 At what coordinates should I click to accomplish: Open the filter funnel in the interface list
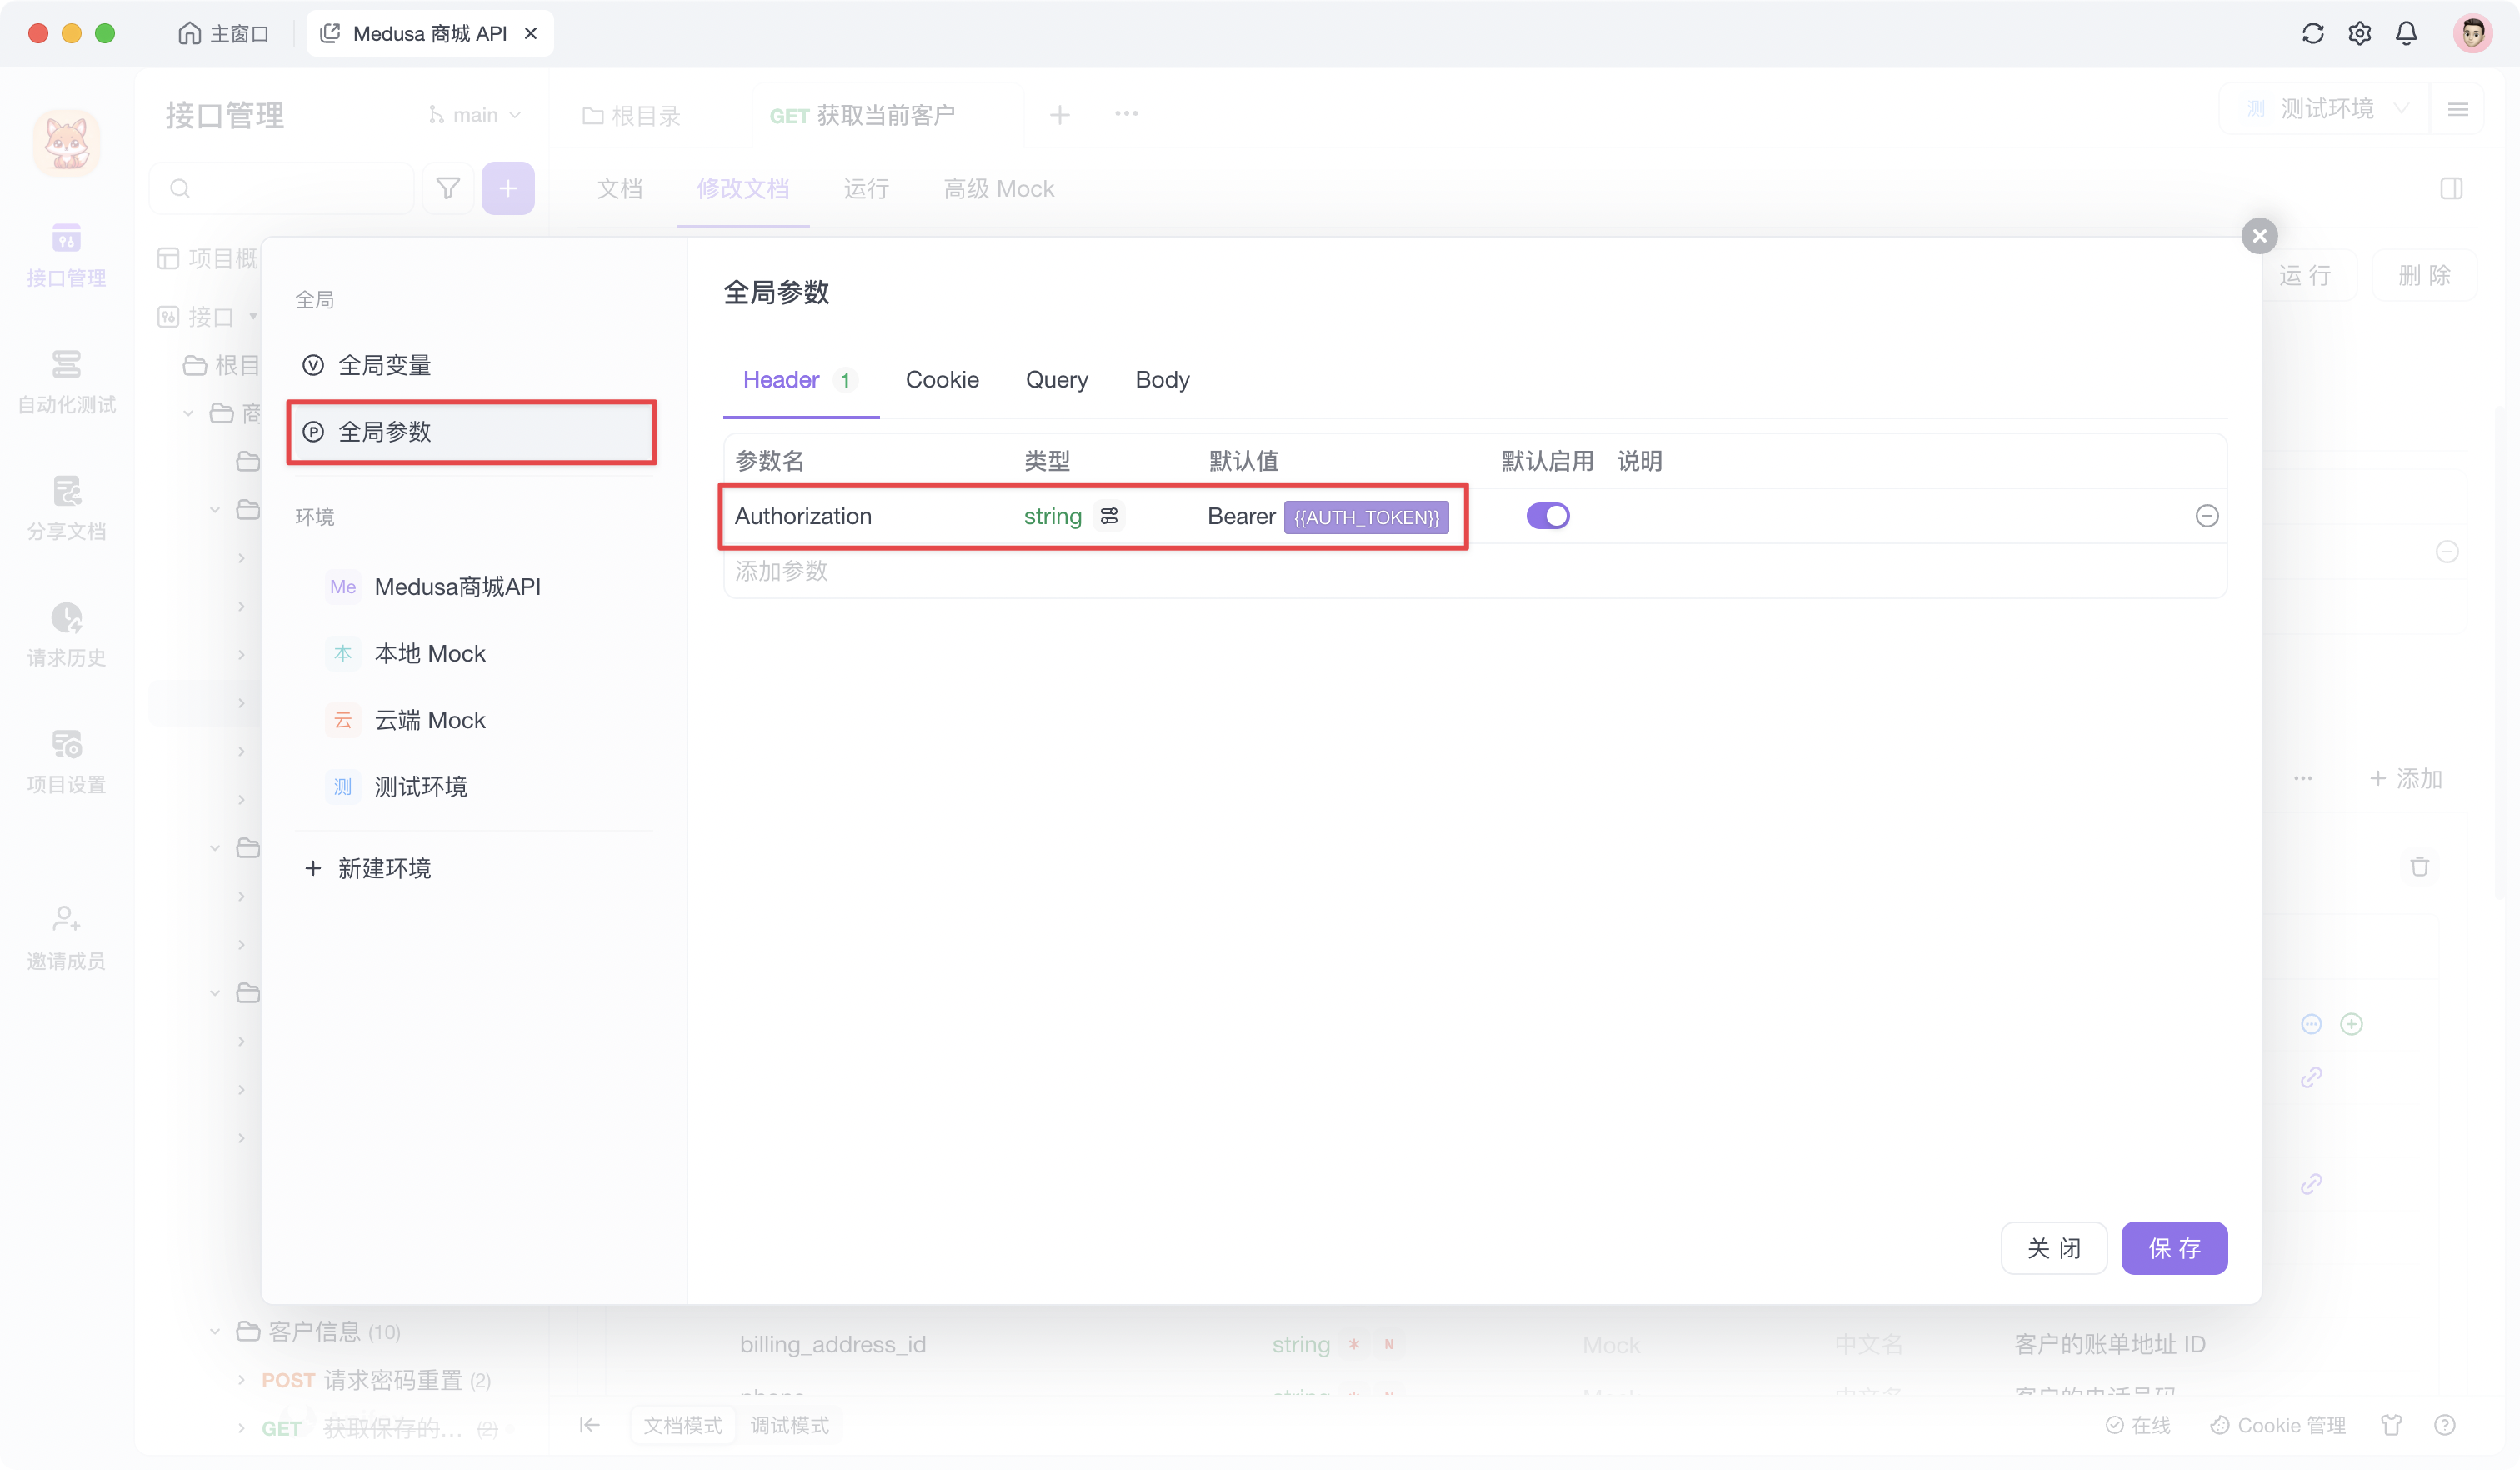point(447,188)
